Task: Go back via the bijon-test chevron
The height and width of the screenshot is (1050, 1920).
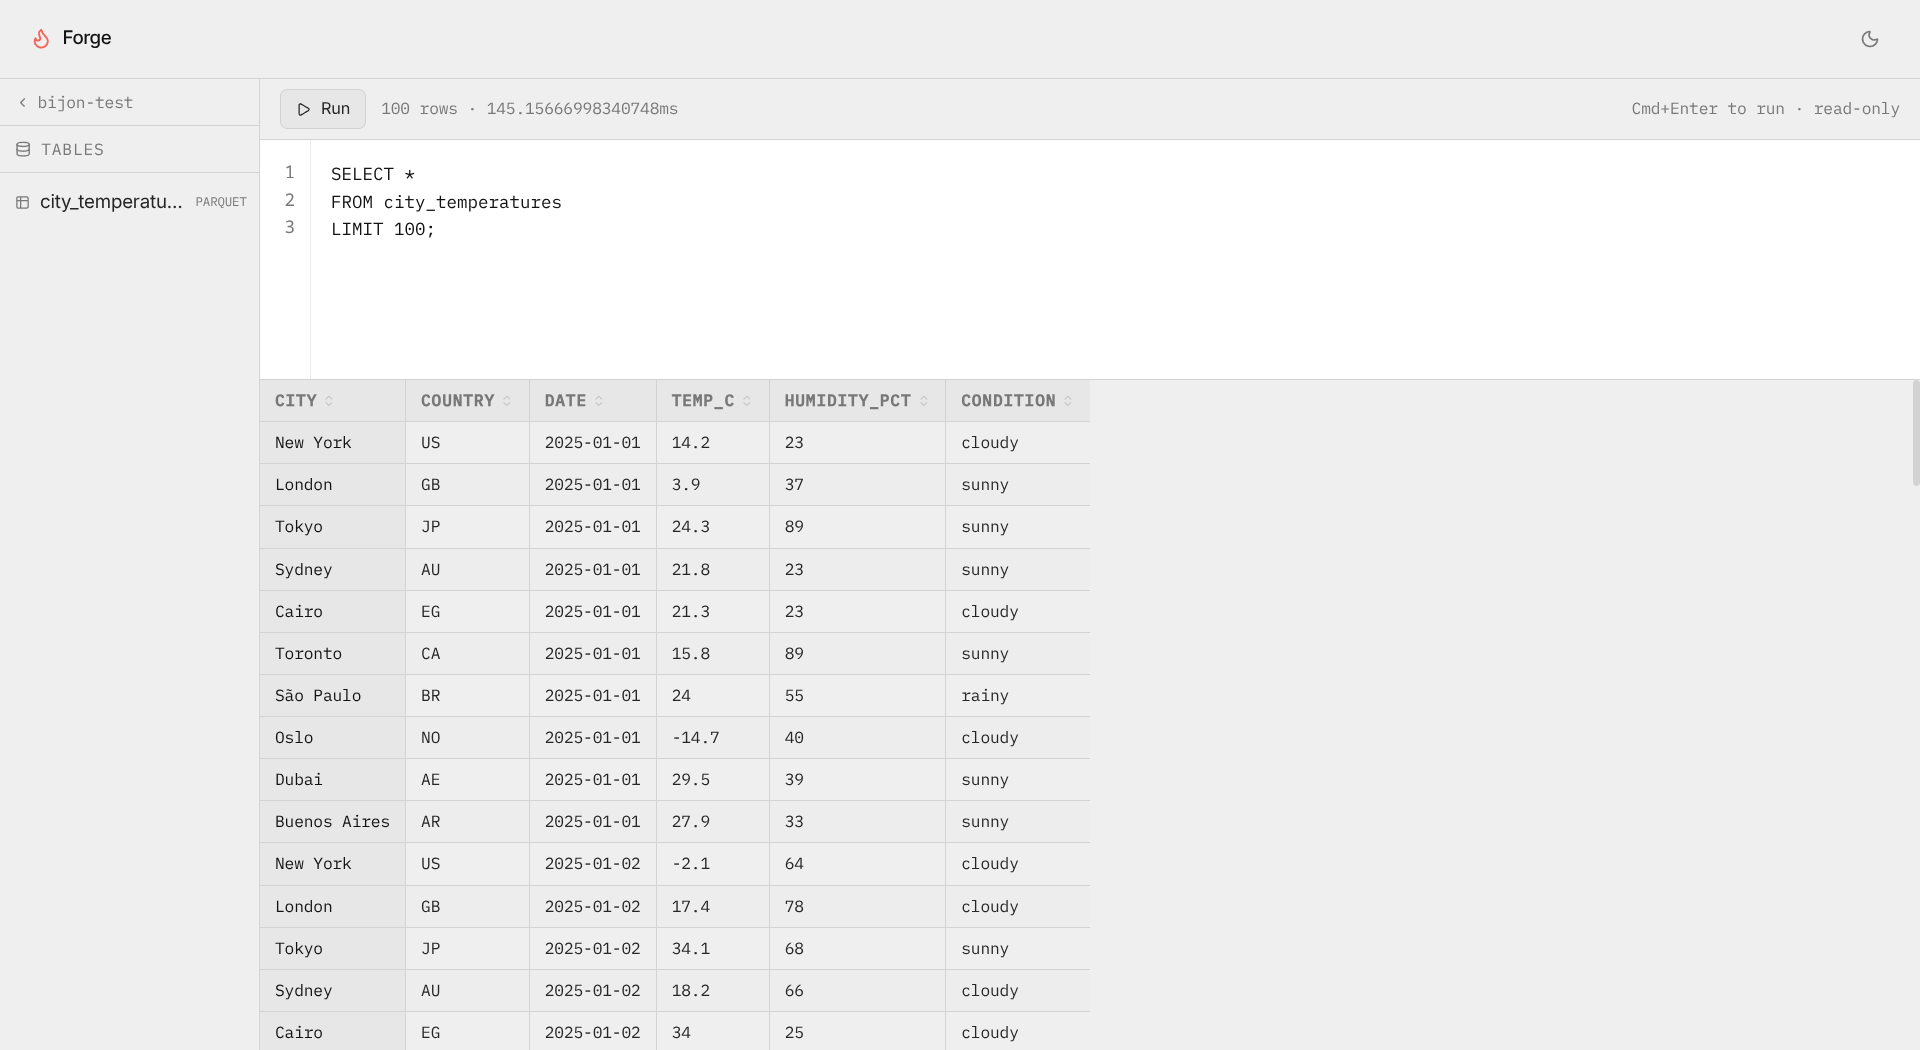Action: click(x=22, y=103)
